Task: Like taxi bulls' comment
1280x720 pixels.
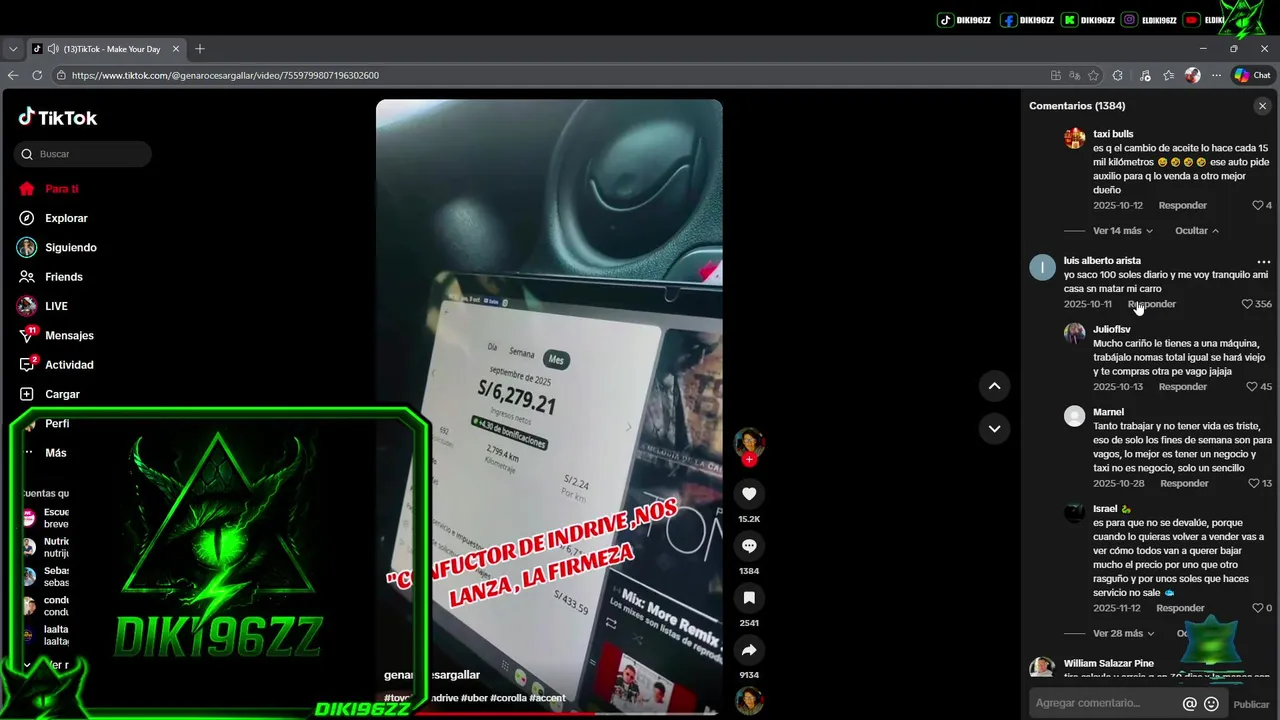Action: (1258, 205)
